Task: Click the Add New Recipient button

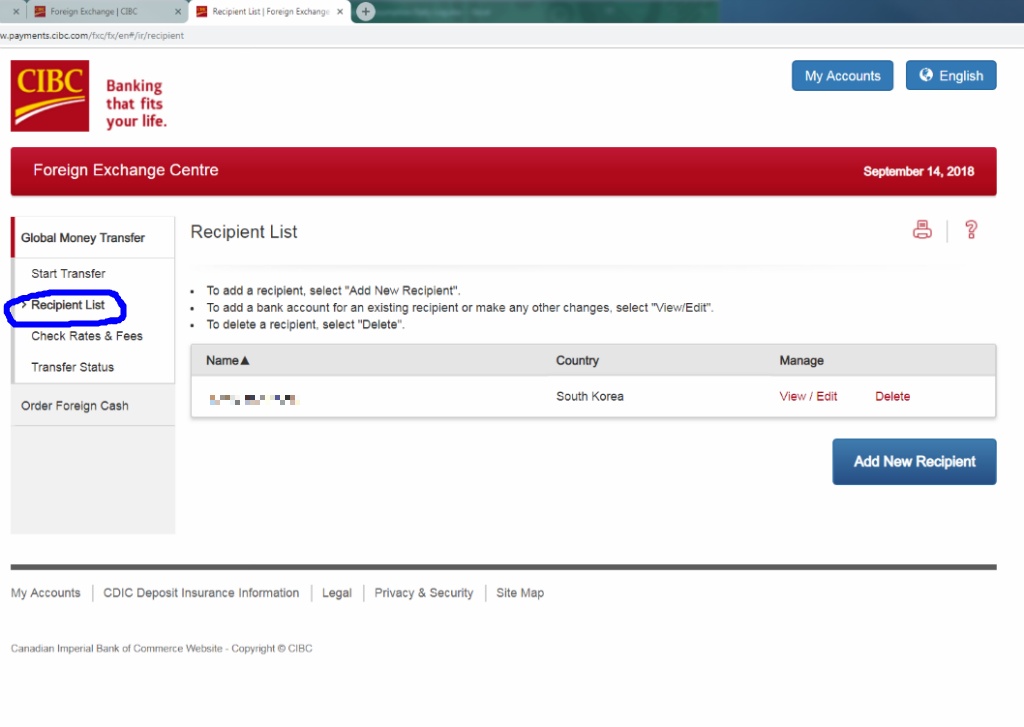Action: [914, 462]
